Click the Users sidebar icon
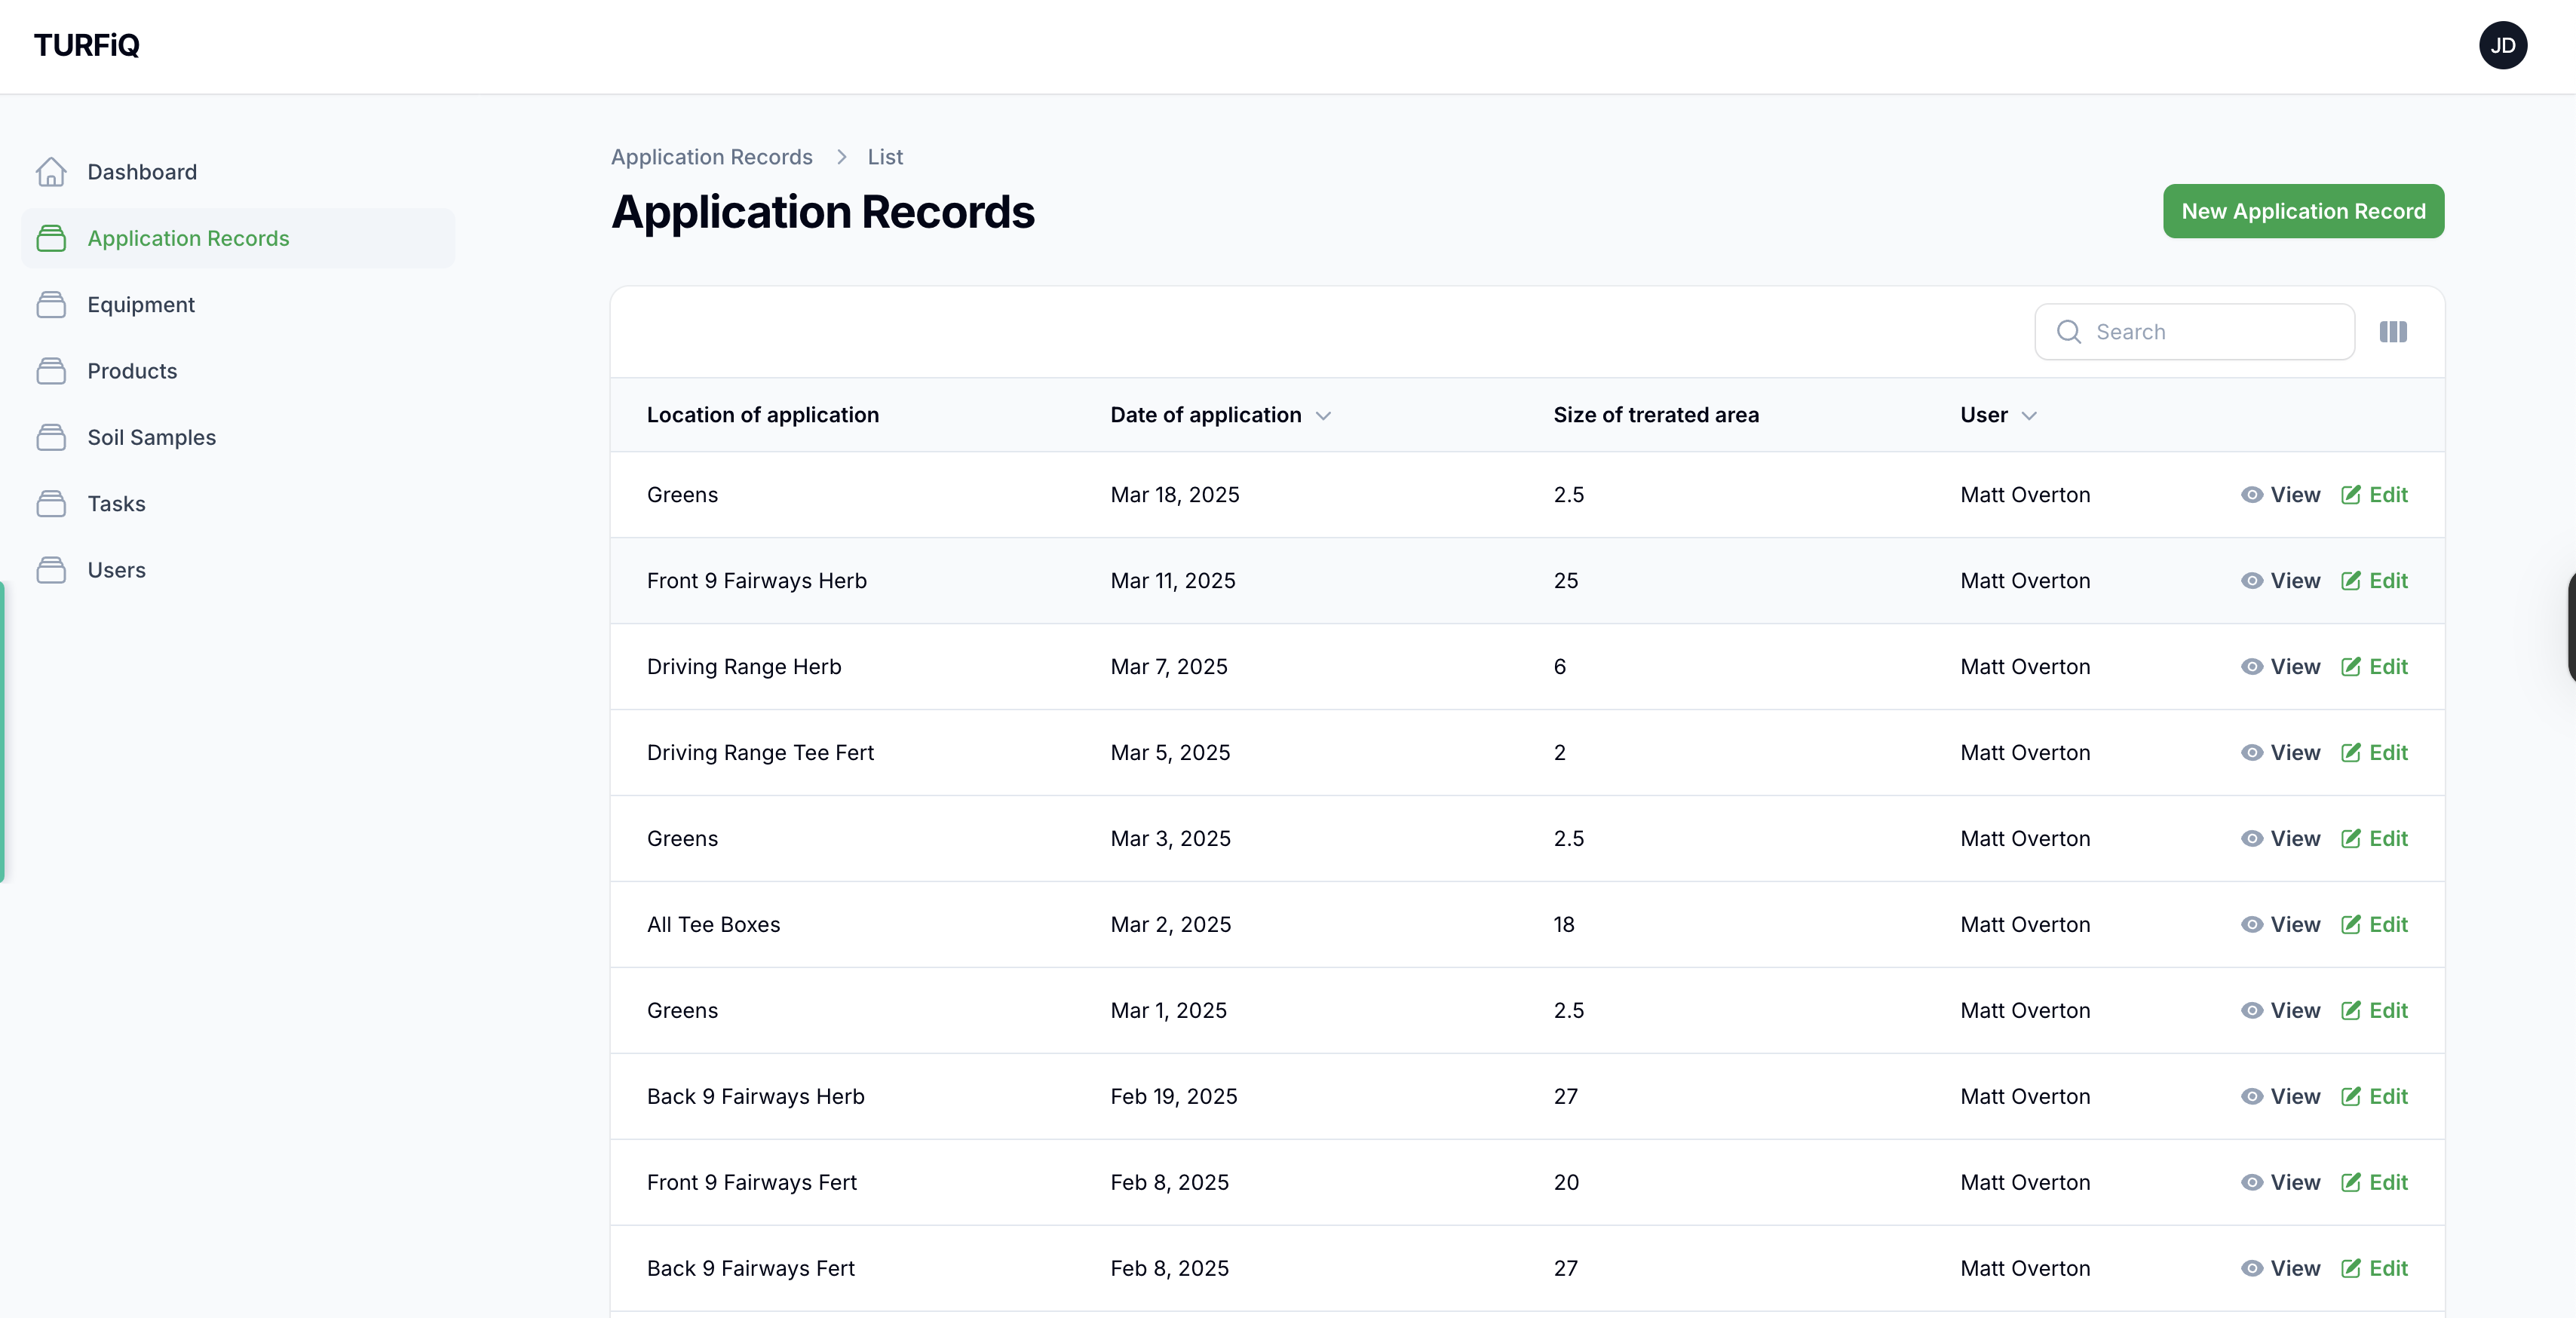Screen dimensions: 2576x1318 (x=52, y=570)
